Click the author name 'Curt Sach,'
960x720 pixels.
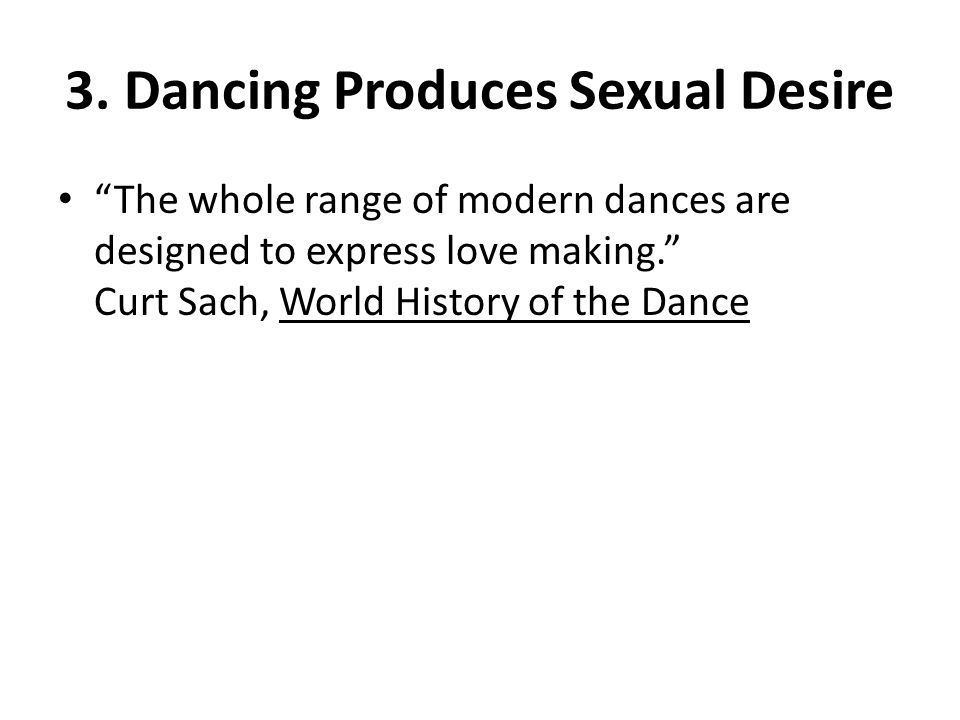(x=182, y=302)
